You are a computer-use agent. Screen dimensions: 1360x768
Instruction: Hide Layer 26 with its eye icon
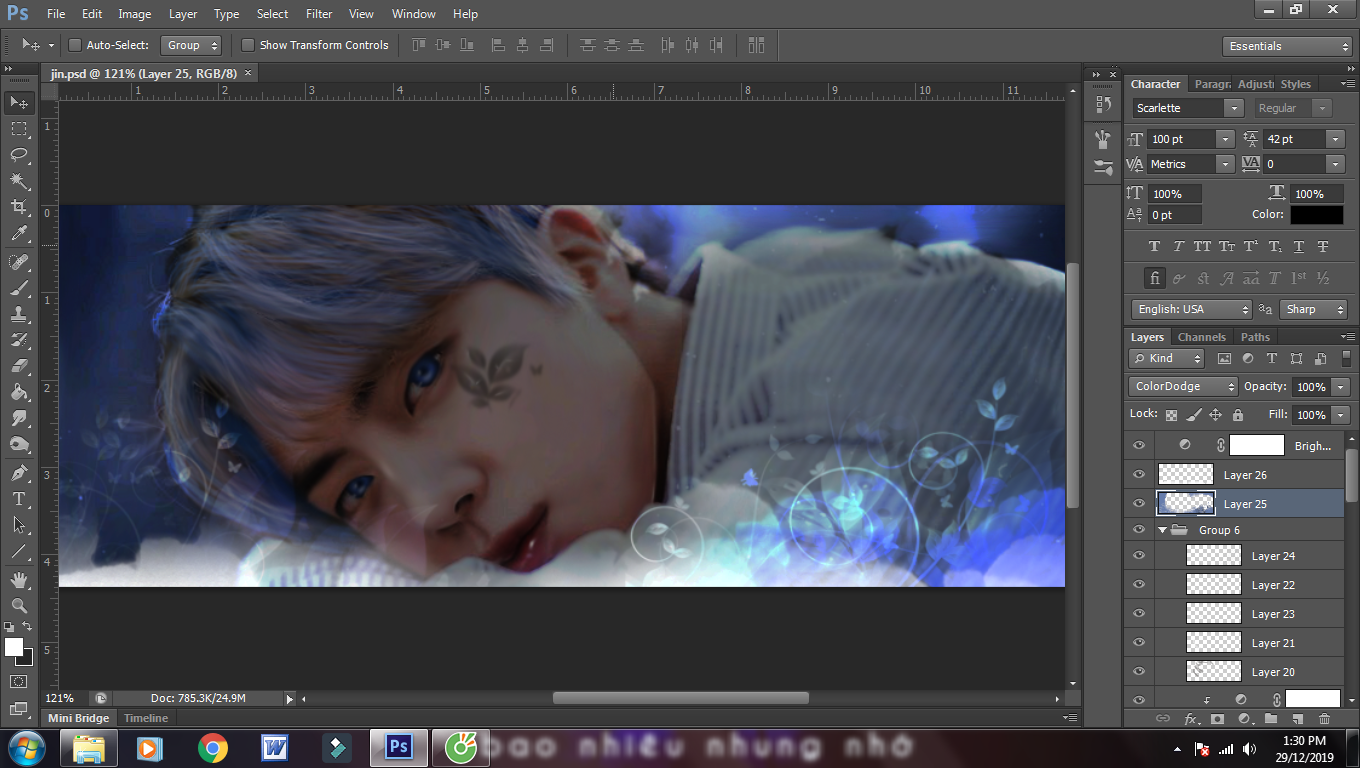pos(1139,475)
